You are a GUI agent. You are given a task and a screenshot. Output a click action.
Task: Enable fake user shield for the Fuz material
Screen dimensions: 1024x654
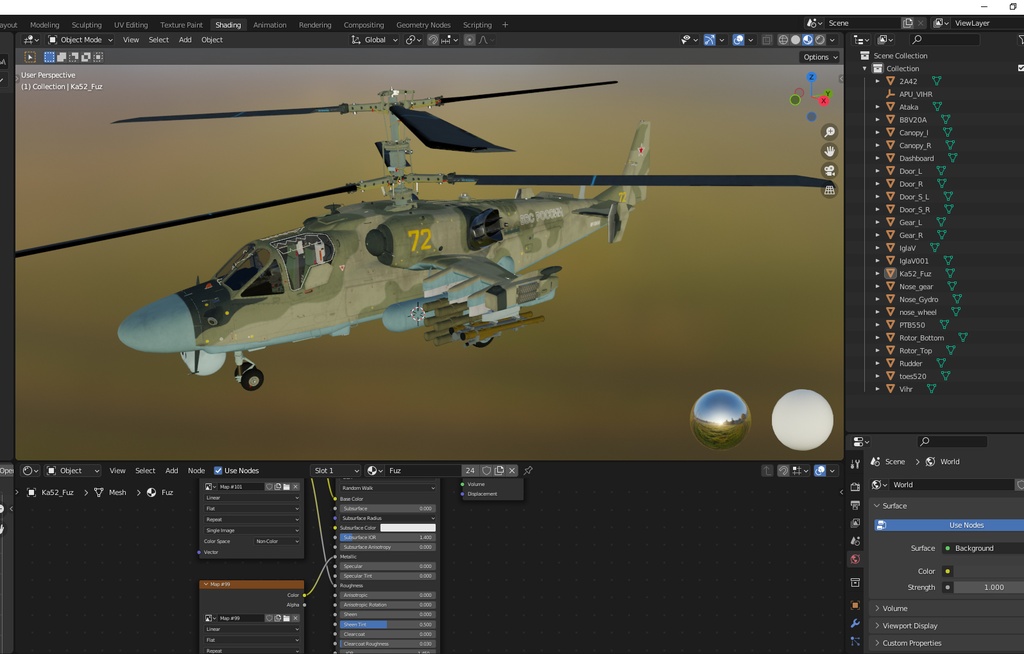point(486,470)
